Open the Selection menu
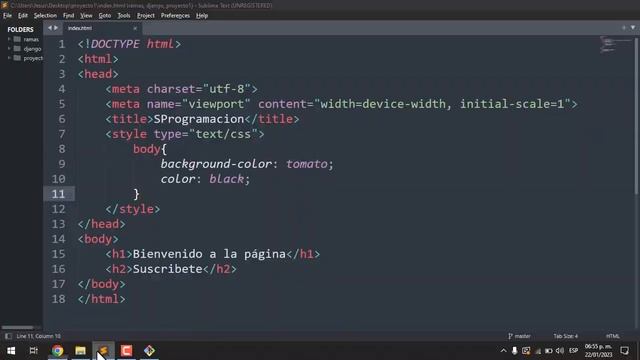Image resolution: width=640 pixels, height=360 pixels. coord(45,16)
